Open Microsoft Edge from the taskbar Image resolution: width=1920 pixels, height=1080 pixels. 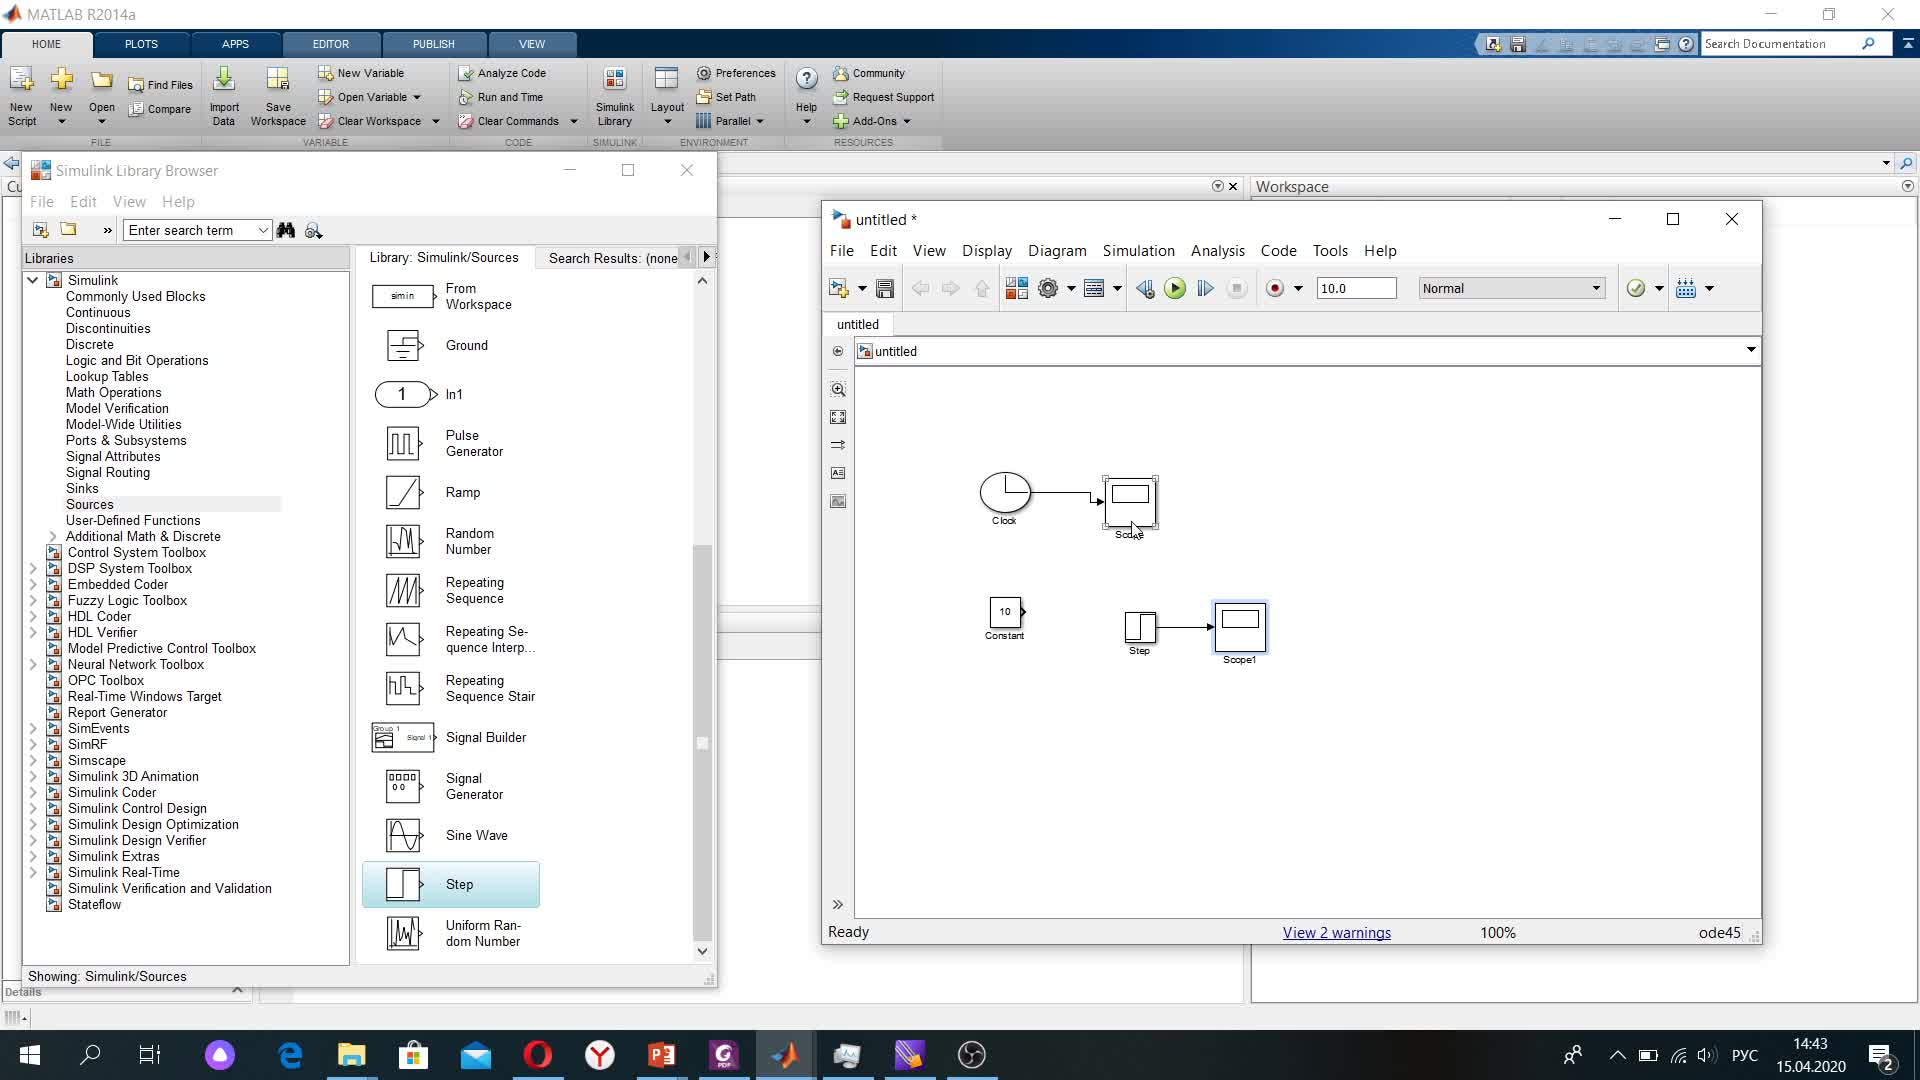(x=290, y=1055)
